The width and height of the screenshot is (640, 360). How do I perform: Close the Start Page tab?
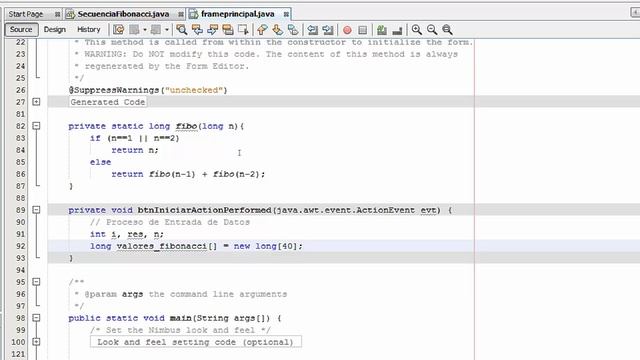[57, 14]
